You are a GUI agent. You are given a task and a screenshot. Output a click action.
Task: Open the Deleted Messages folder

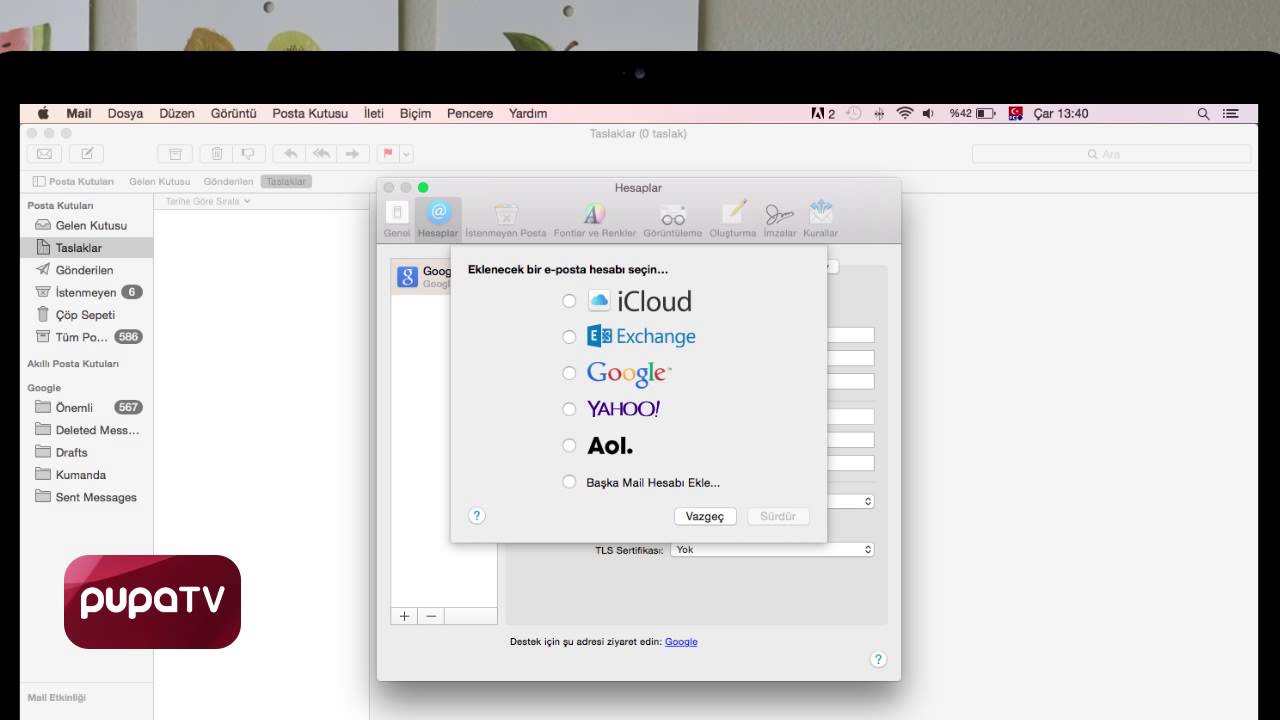(87, 430)
